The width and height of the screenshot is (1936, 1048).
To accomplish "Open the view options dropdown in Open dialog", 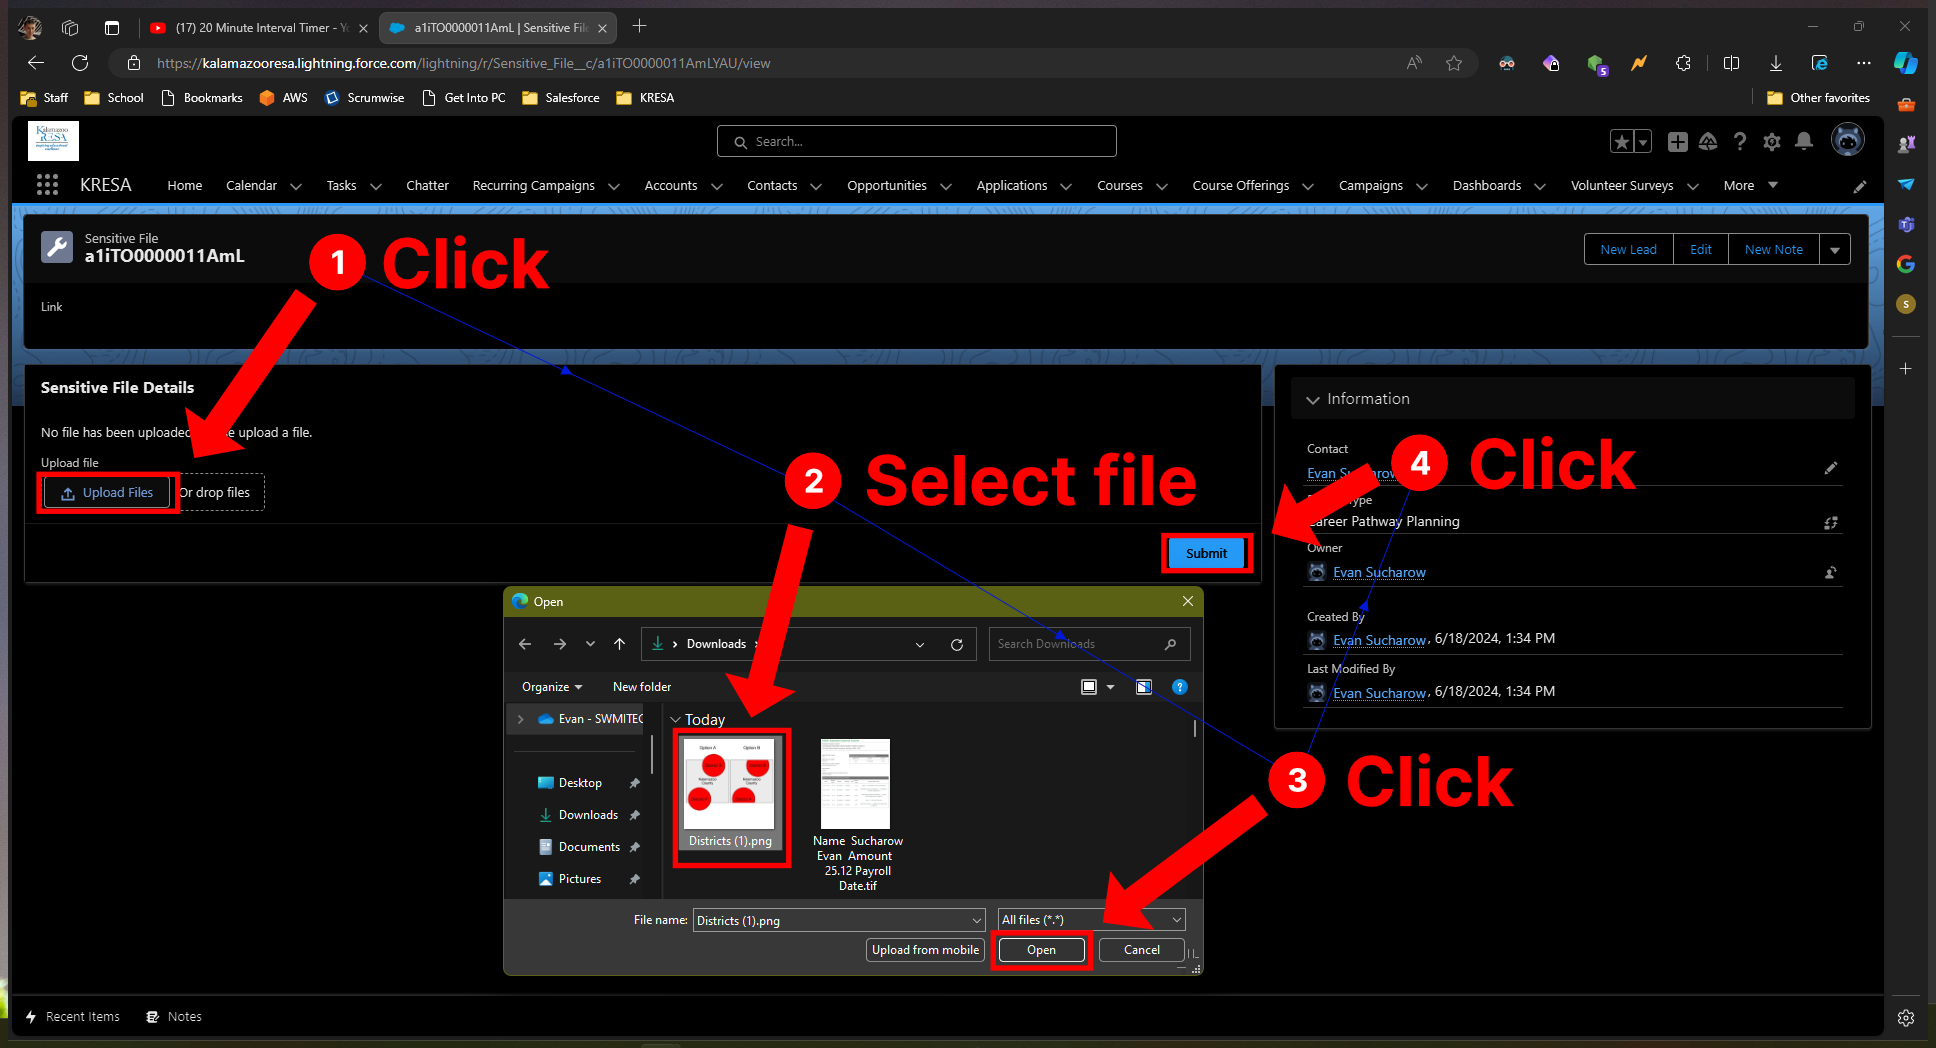I will (x=1110, y=687).
